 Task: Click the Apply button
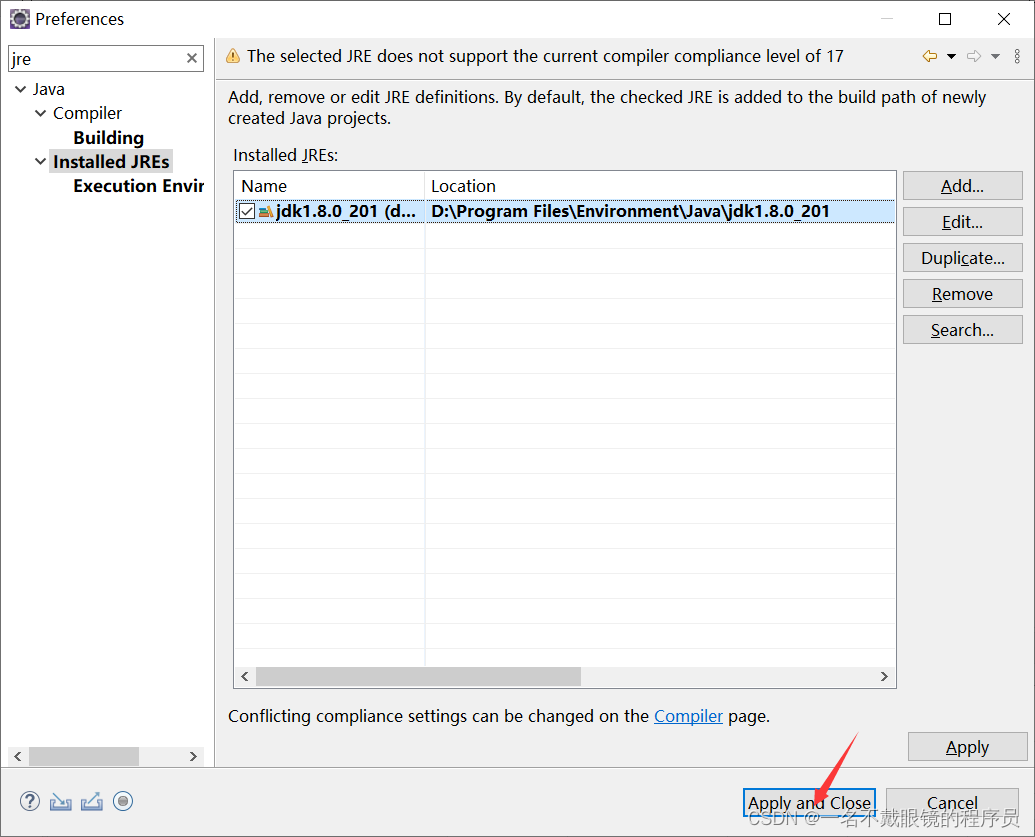tap(967, 747)
